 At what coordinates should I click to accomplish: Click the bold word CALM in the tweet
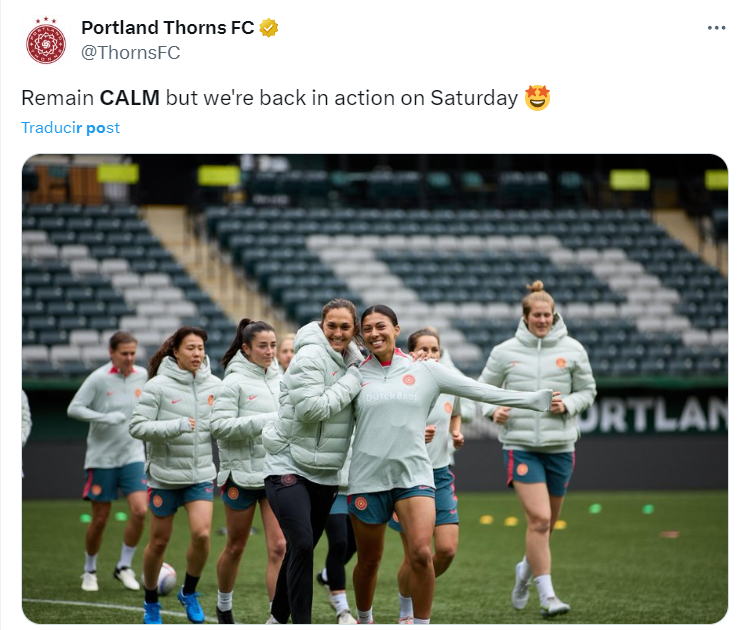click(x=129, y=98)
